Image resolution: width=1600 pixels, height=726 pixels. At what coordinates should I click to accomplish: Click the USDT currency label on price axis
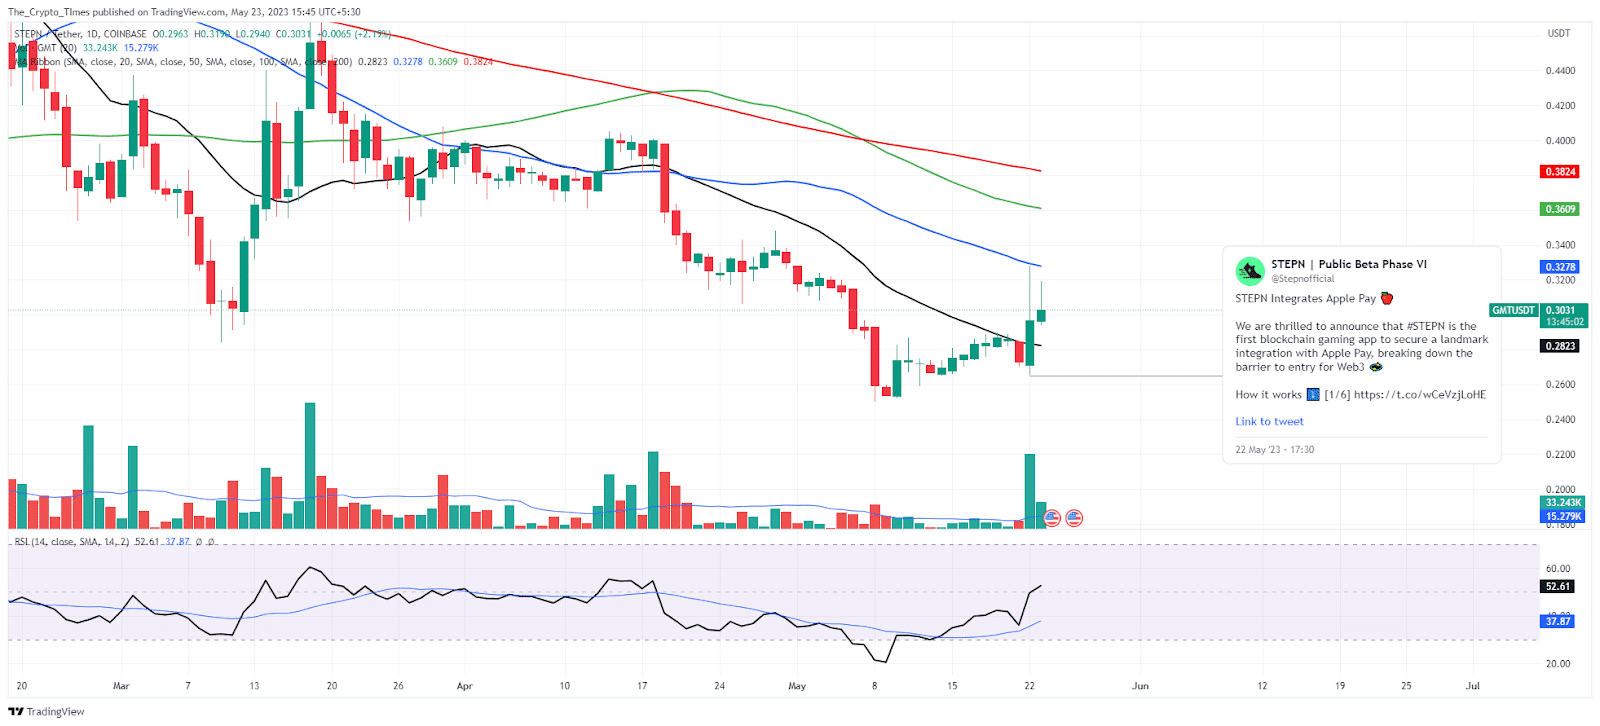[x=1559, y=33]
